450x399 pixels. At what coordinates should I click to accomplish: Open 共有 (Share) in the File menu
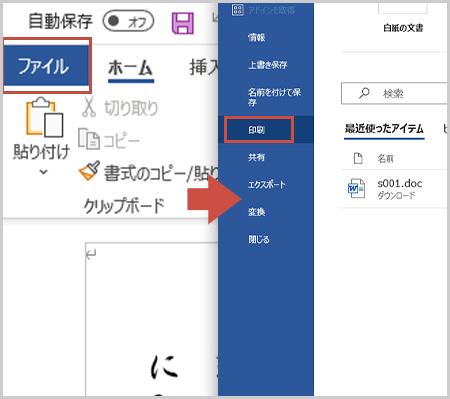pyautogui.click(x=256, y=157)
